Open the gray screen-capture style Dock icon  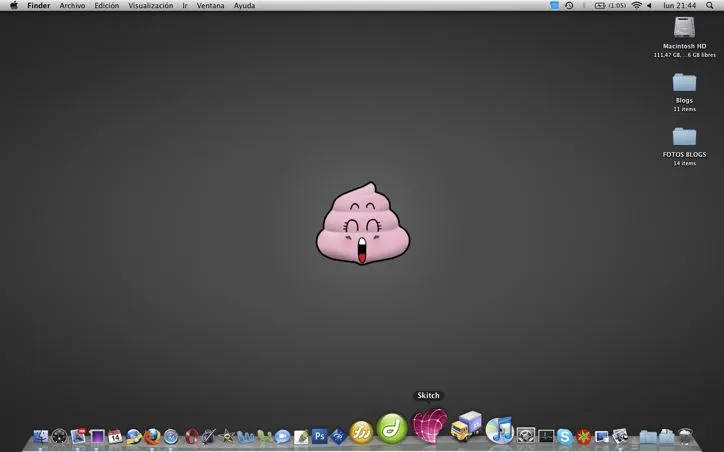[525, 436]
